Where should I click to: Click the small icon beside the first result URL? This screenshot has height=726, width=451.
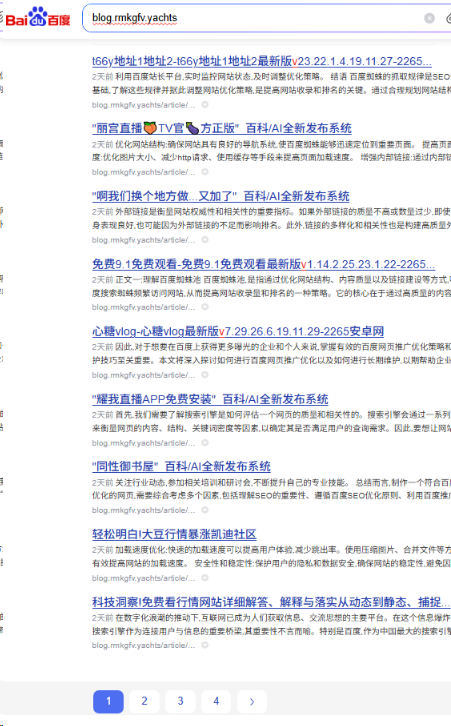(x=205, y=105)
